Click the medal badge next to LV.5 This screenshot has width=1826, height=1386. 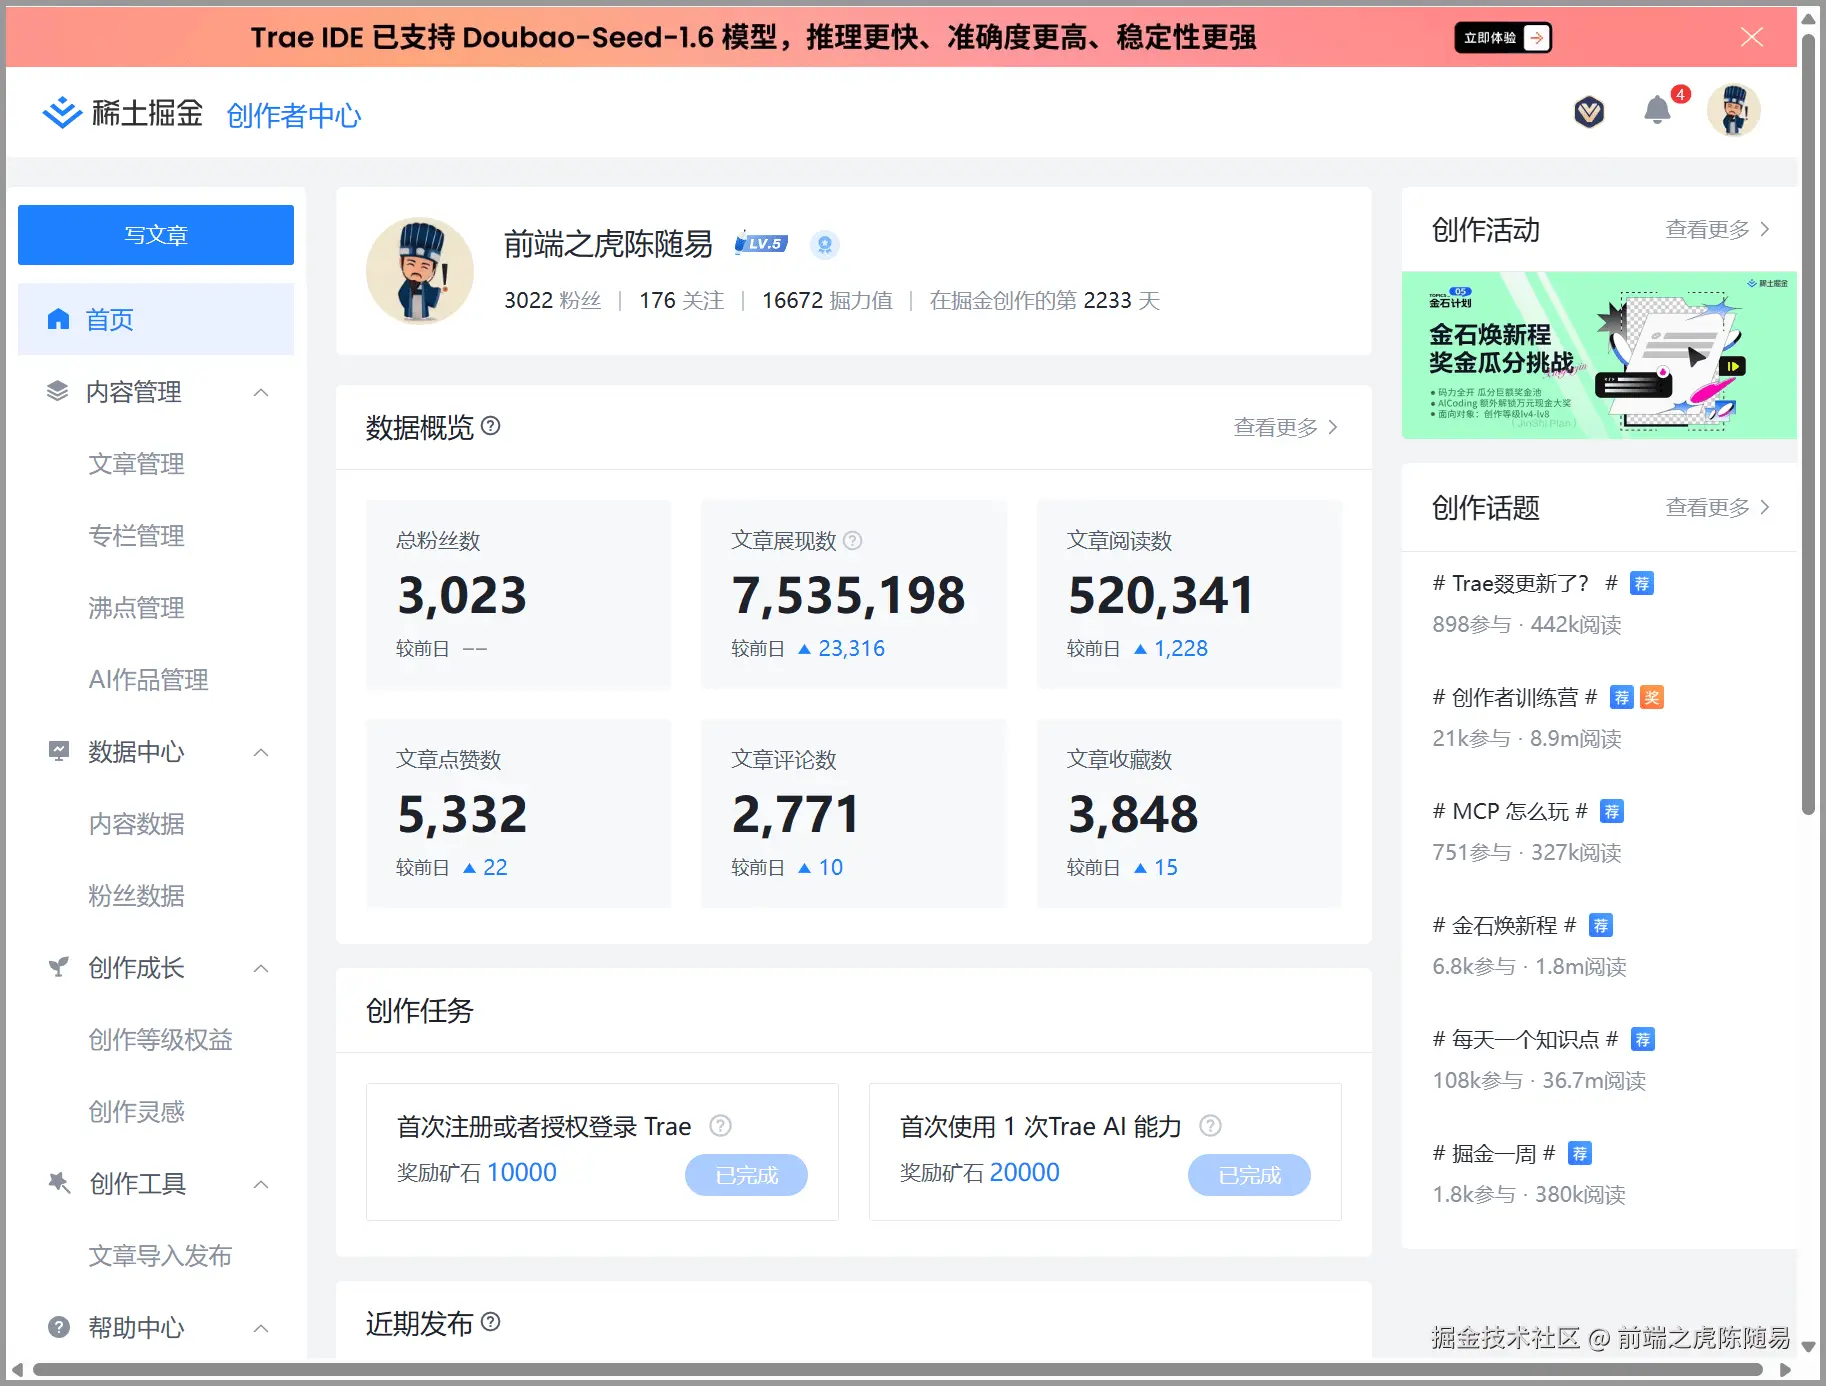pyautogui.click(x=824, y=244)
